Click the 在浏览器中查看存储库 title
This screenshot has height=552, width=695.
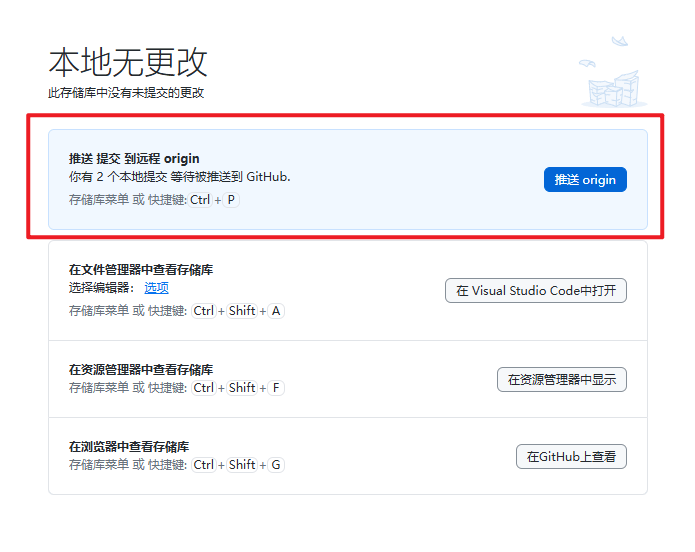coord(129,447)
